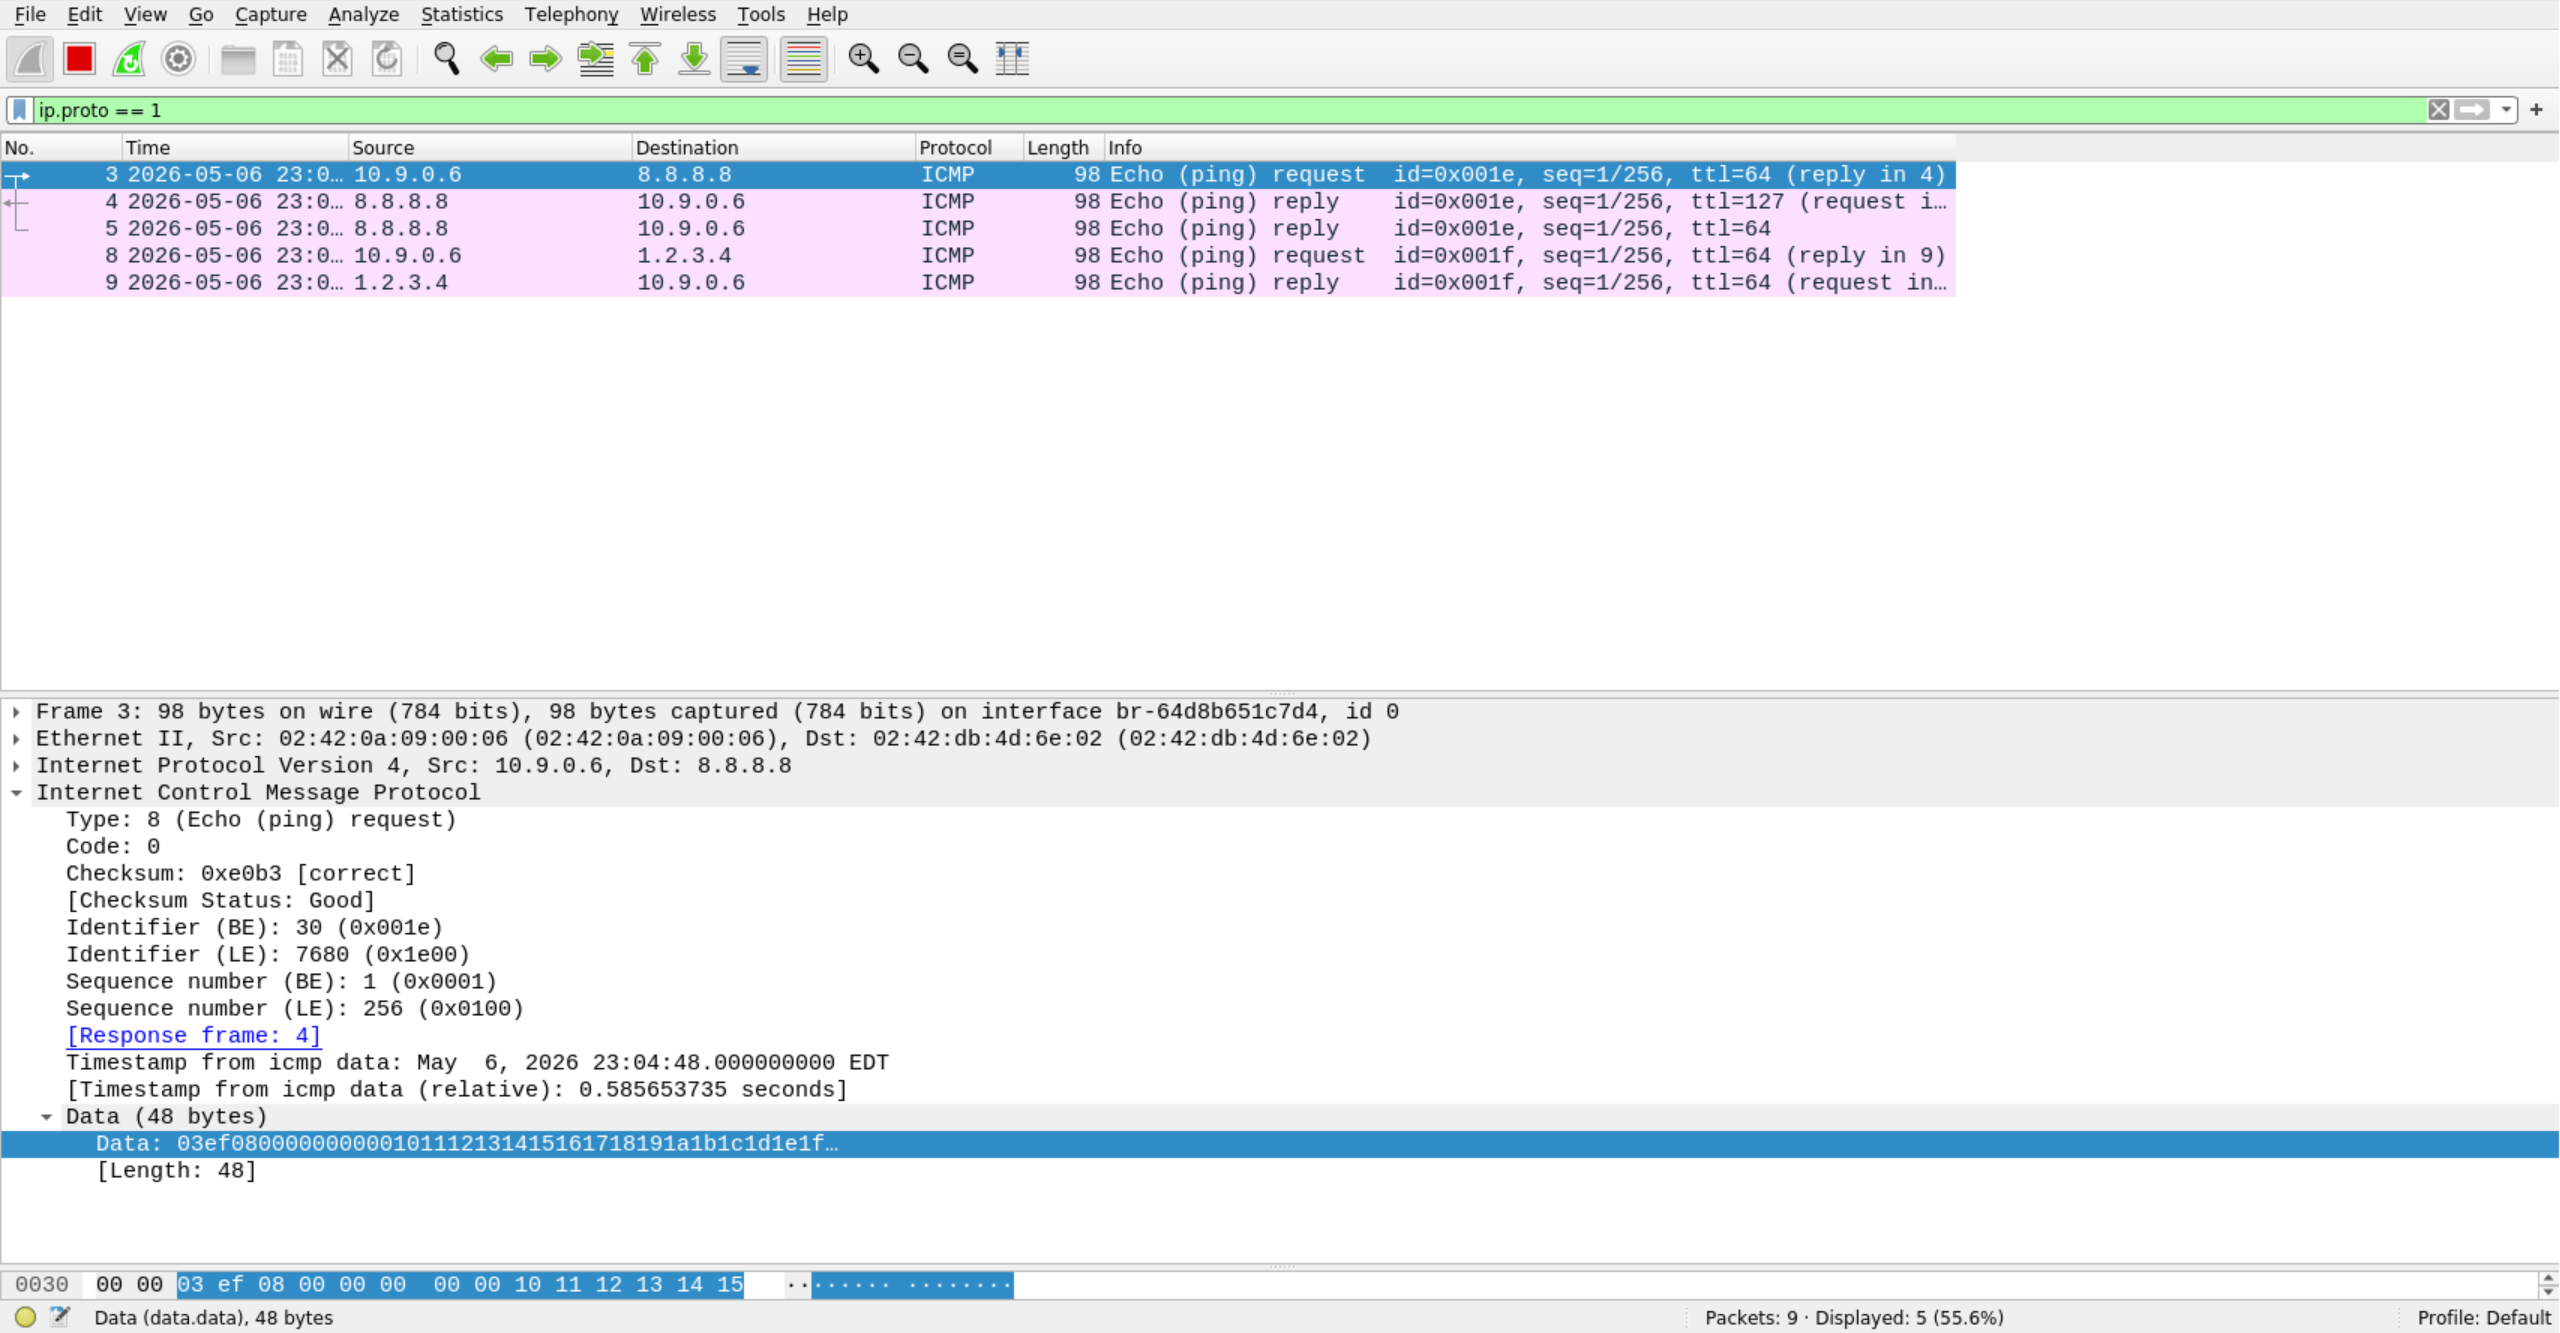2560x1333 pixels.
Task: Clear the display filter
Action: click(2439, 110)
